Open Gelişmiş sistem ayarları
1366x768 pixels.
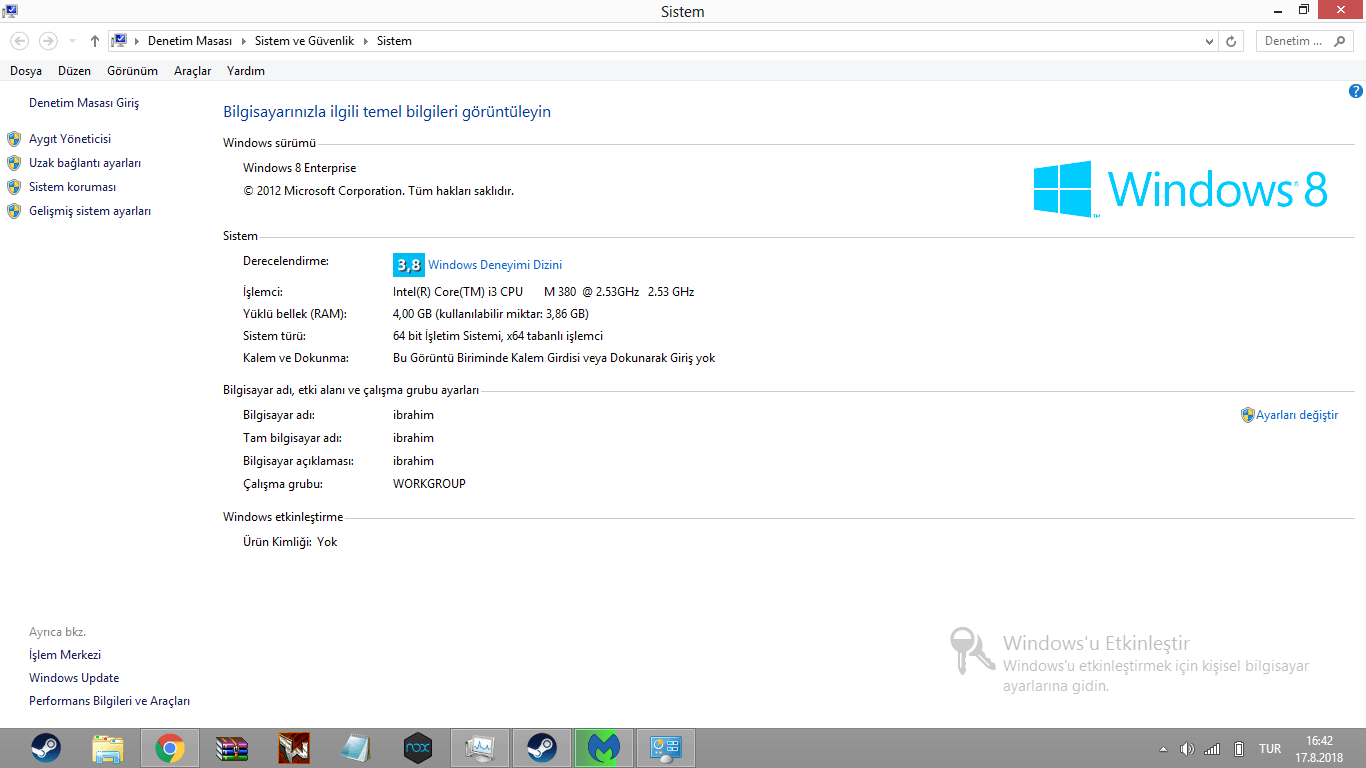90,211
